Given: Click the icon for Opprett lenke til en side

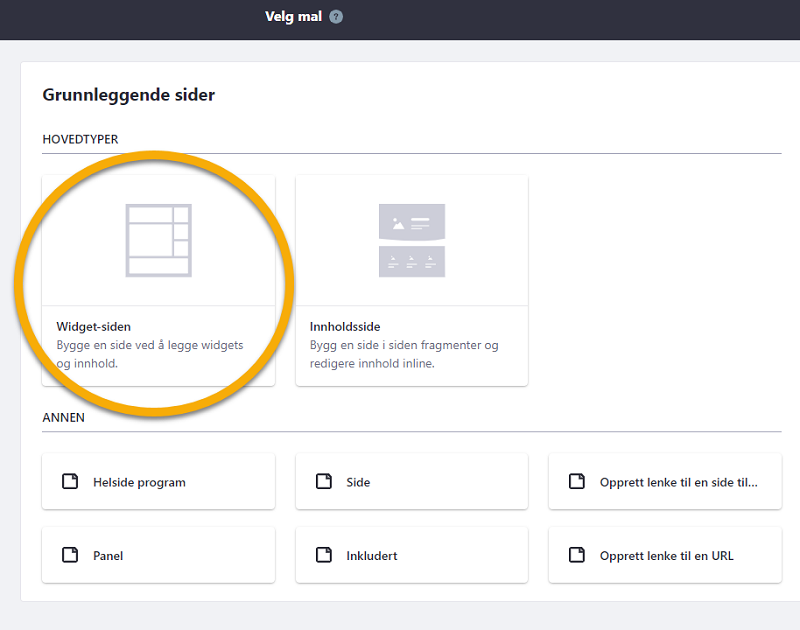Looking at the screenshot, I should pos(577,482).
